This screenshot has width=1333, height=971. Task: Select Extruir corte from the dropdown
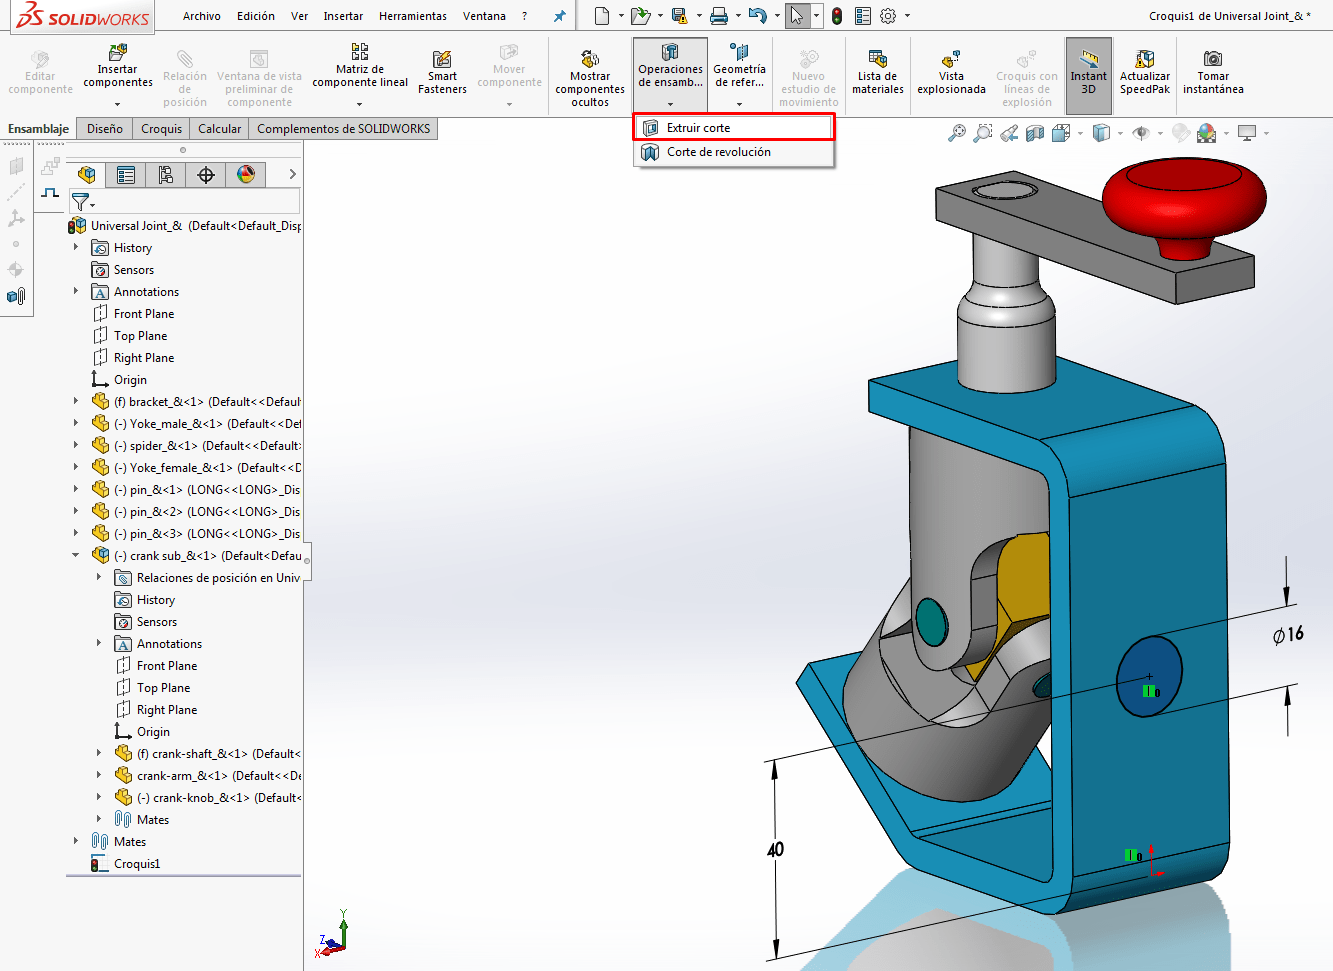698,128
